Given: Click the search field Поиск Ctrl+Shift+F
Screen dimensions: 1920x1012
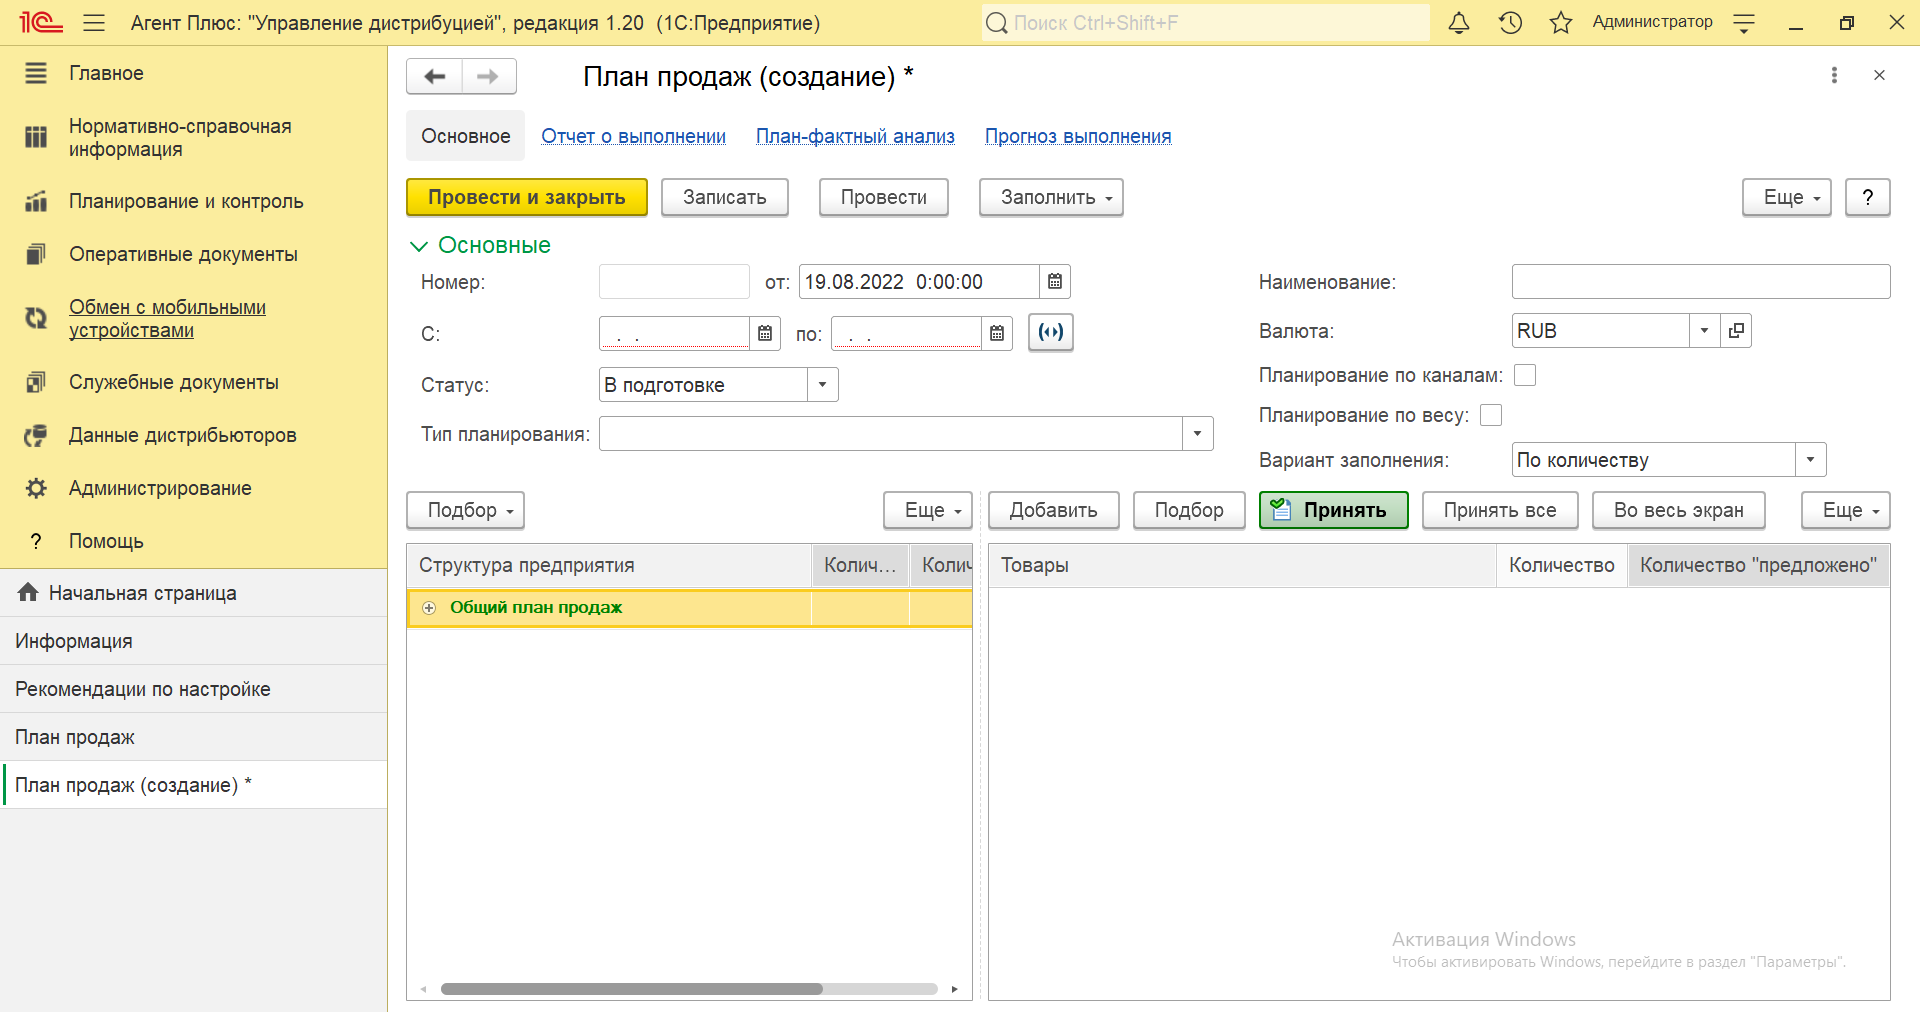Looking at the screenshot, I should (1205, 22).
